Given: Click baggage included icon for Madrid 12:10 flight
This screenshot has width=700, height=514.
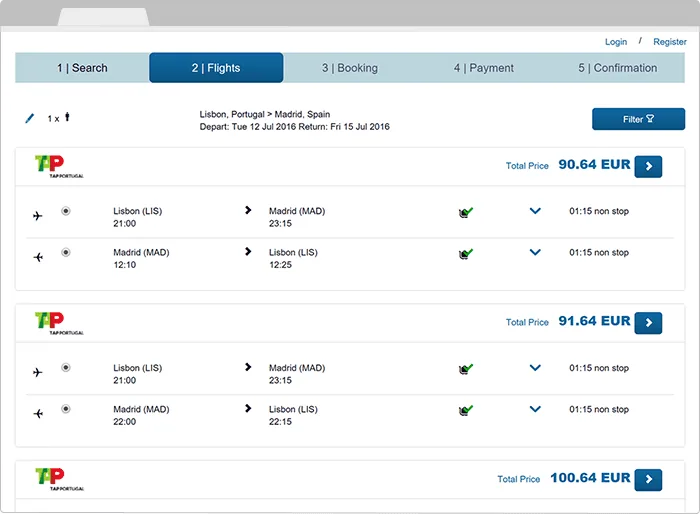Looking at the screenshot, I should point(466,254).
